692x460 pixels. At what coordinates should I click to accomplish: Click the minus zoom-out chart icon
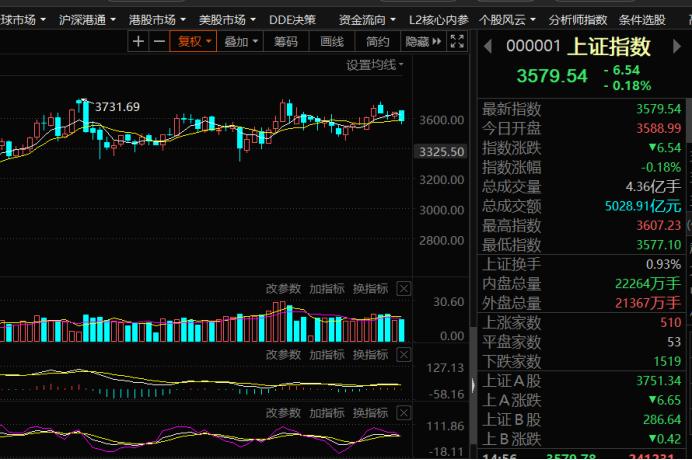click(x=159, y=41)
